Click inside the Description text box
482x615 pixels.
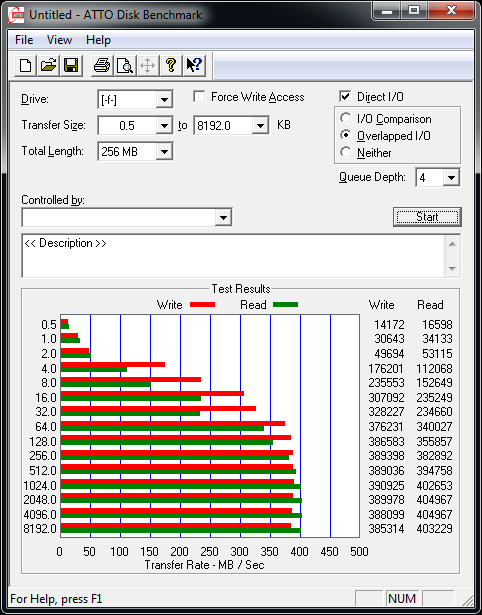click(x=234, y=256)
